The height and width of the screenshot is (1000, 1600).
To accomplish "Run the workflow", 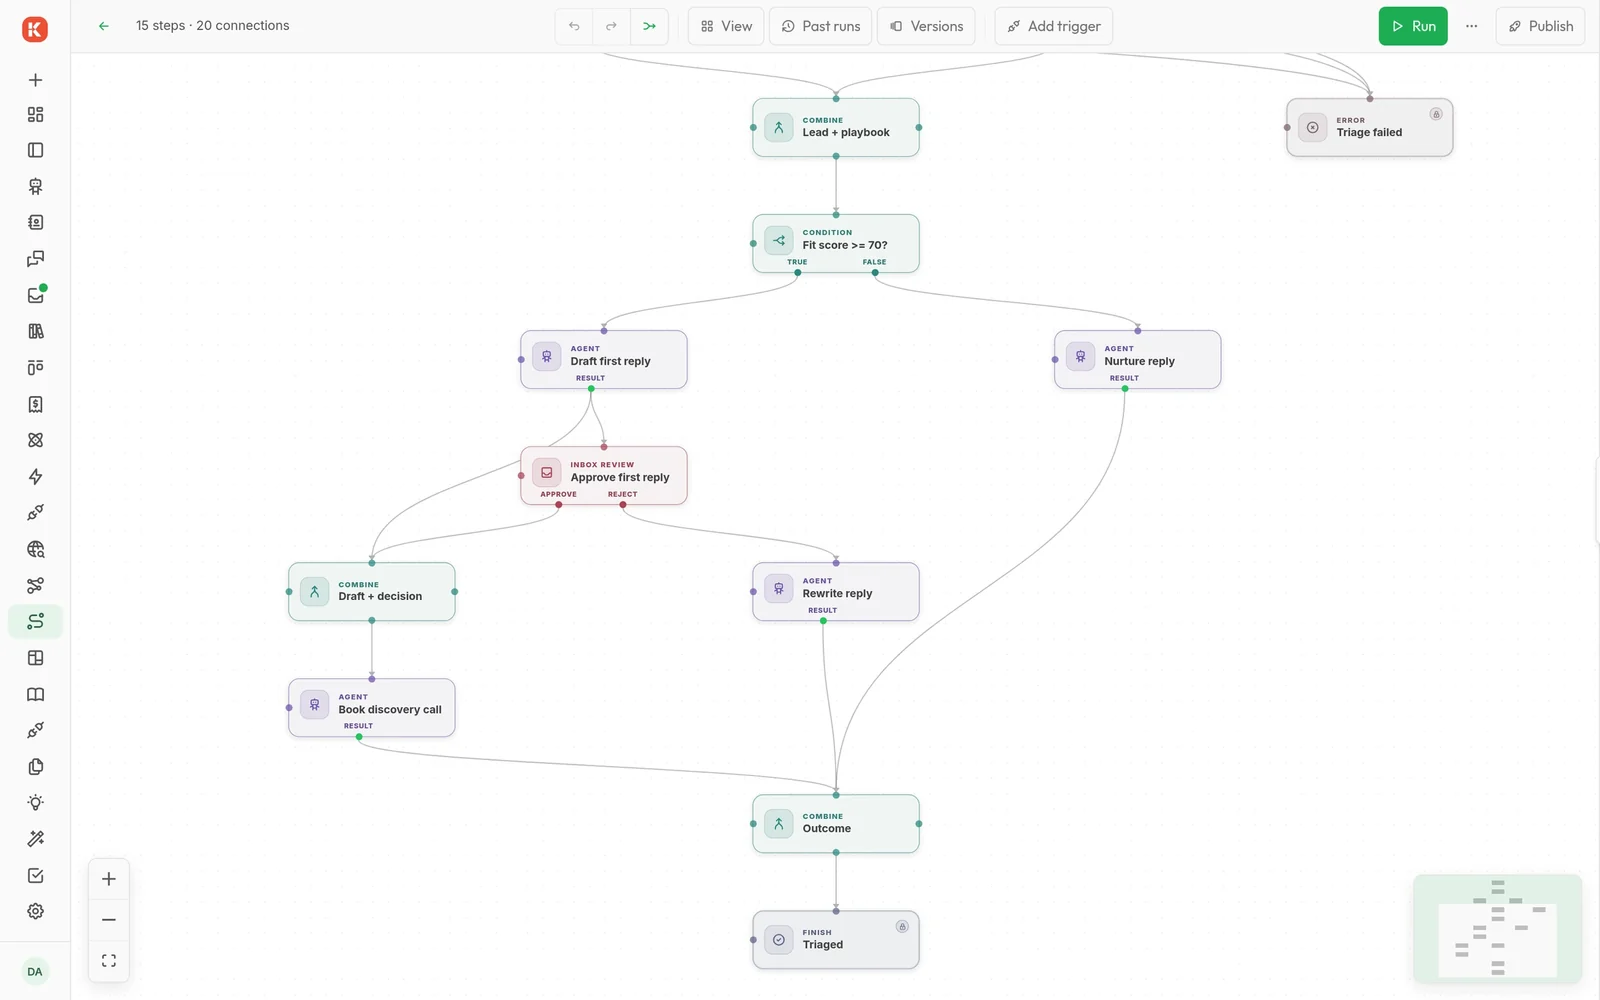I will click(x=1413, y=26).
